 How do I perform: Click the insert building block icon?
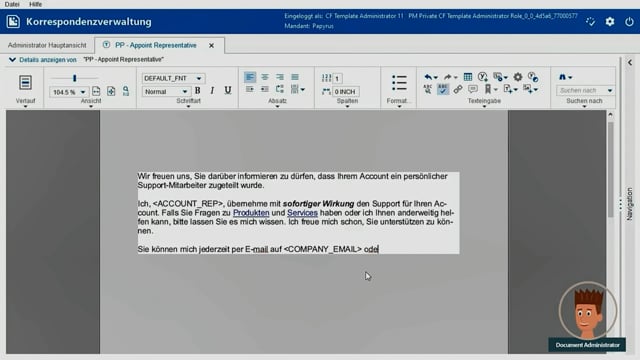(498, 77)
